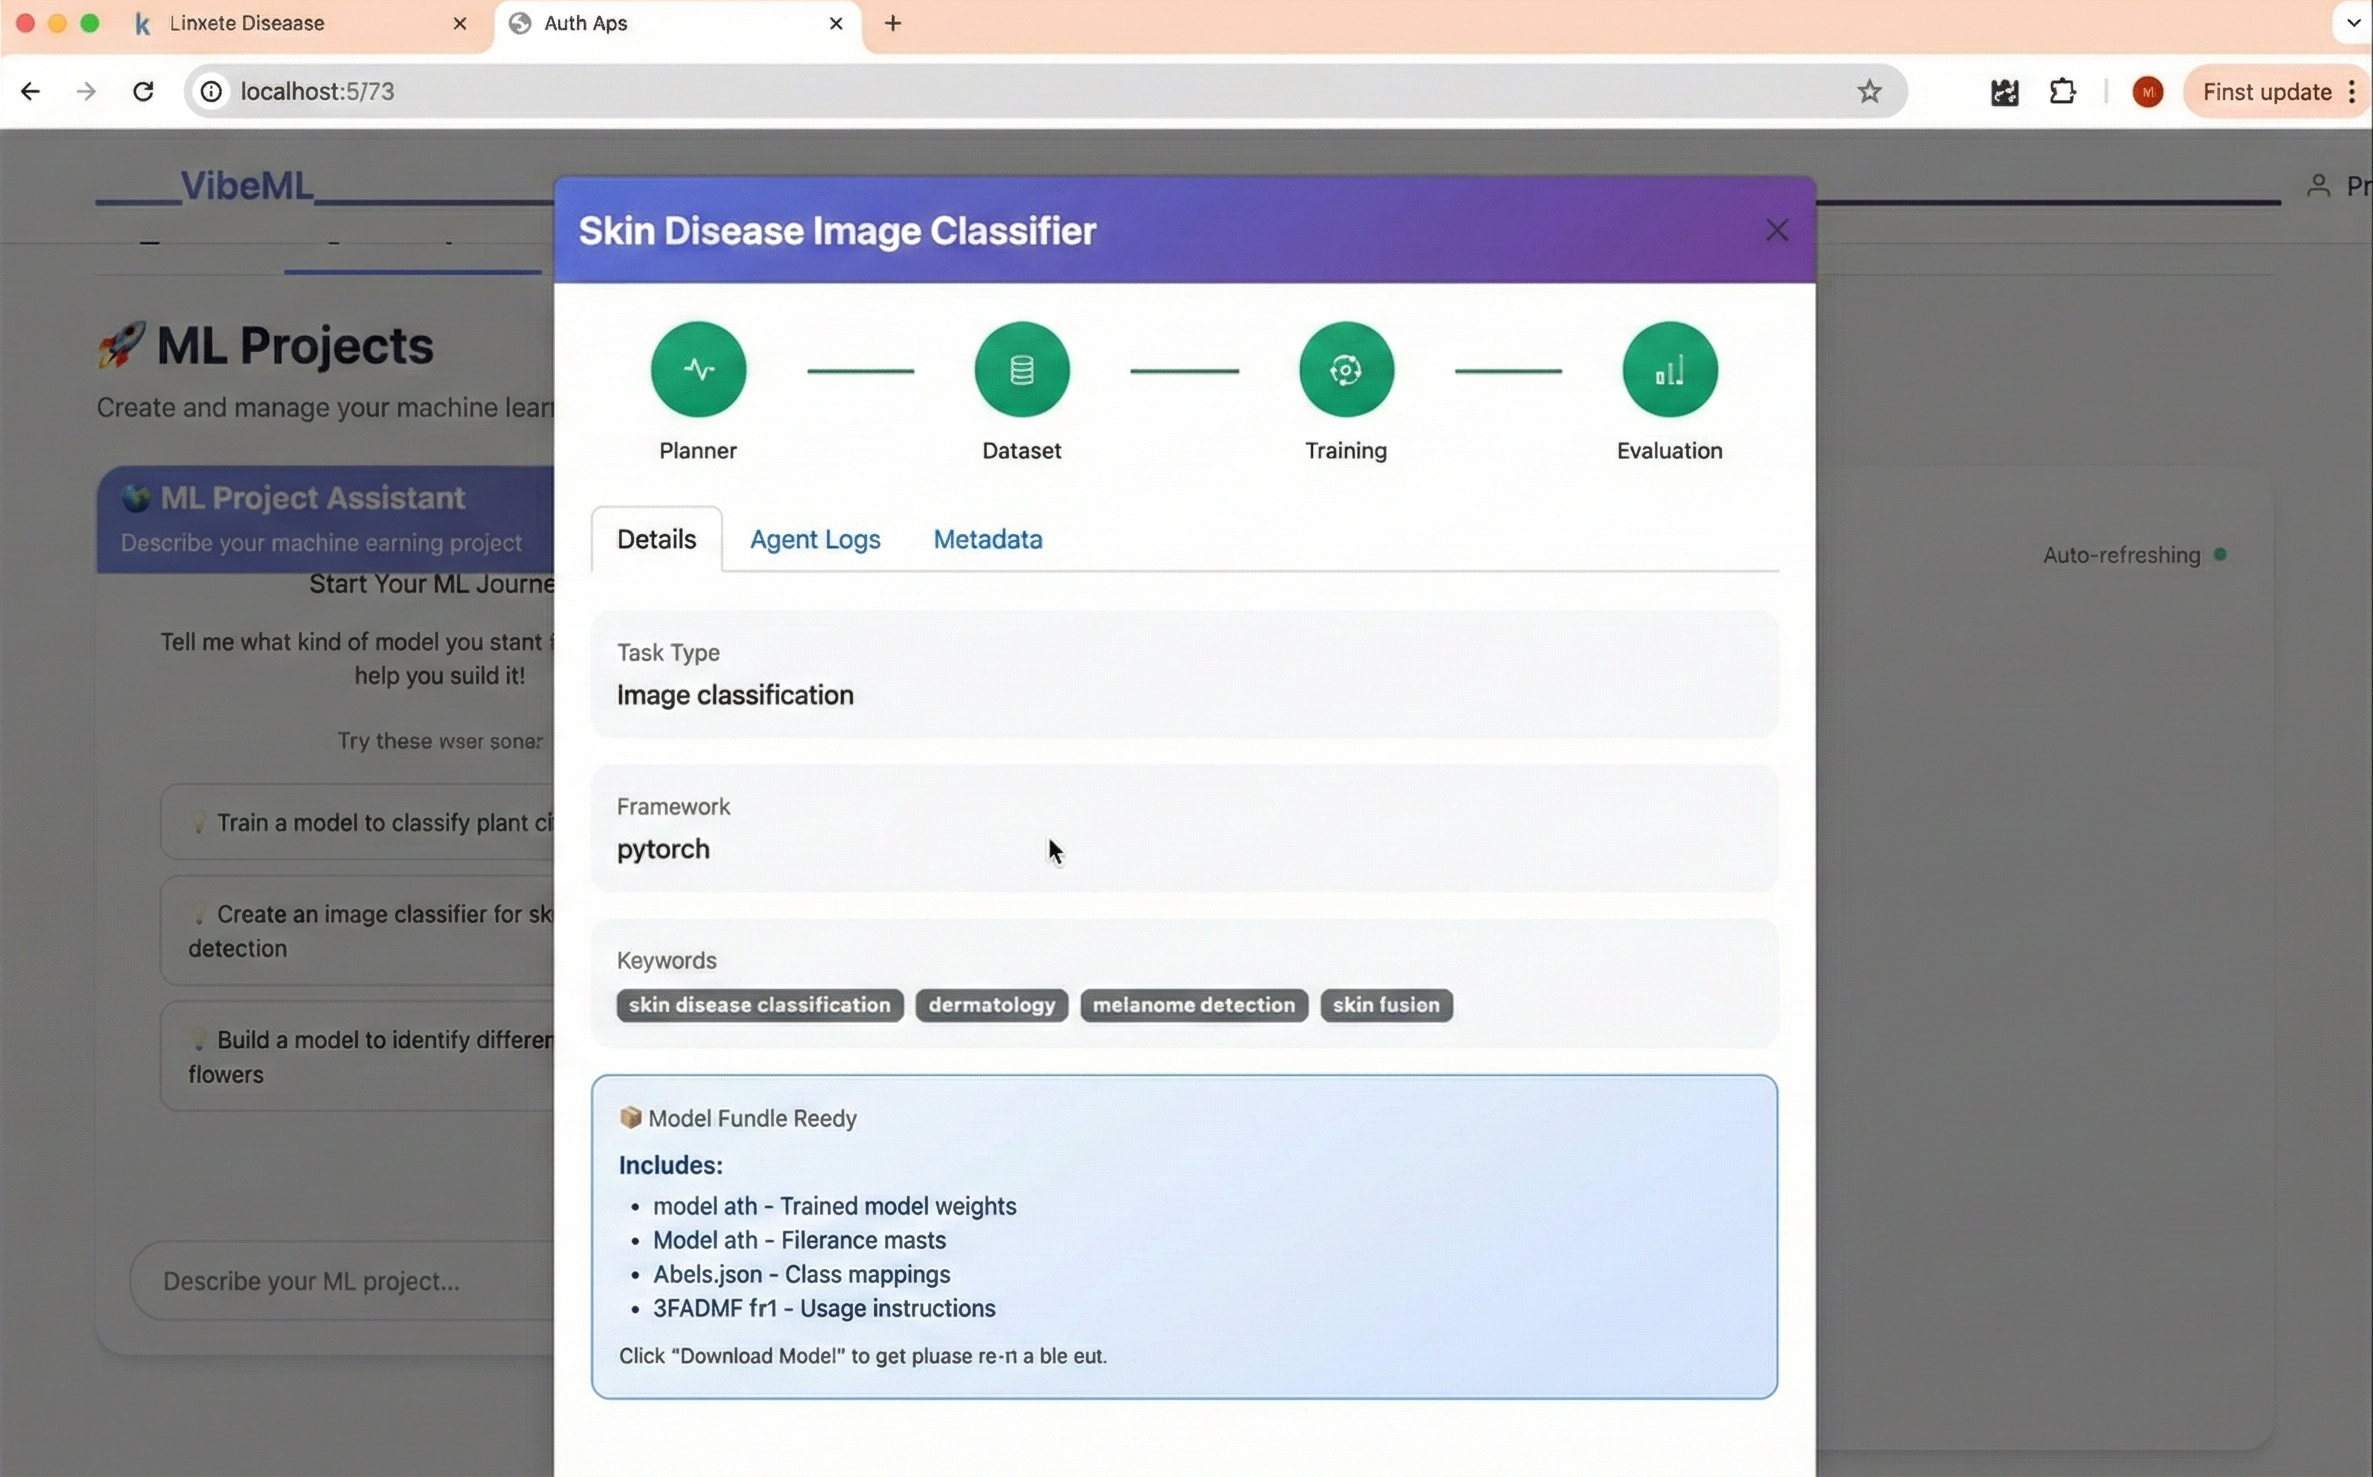Click the Planner stage icon
This screenshot has width=2373, height=1477.
click(698, 369)
